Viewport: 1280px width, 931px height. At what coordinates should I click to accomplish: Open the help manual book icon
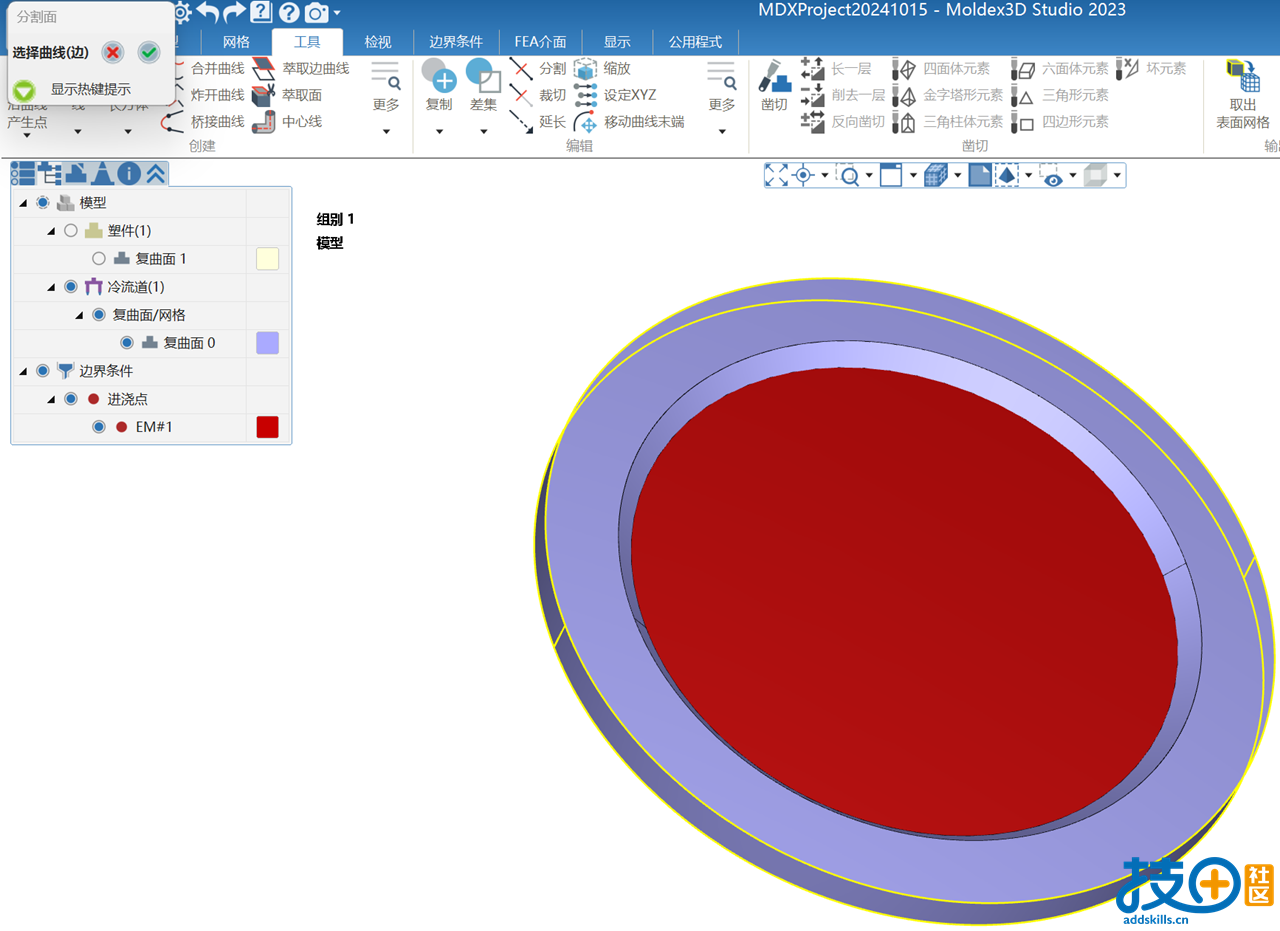[x=261, y=12]
